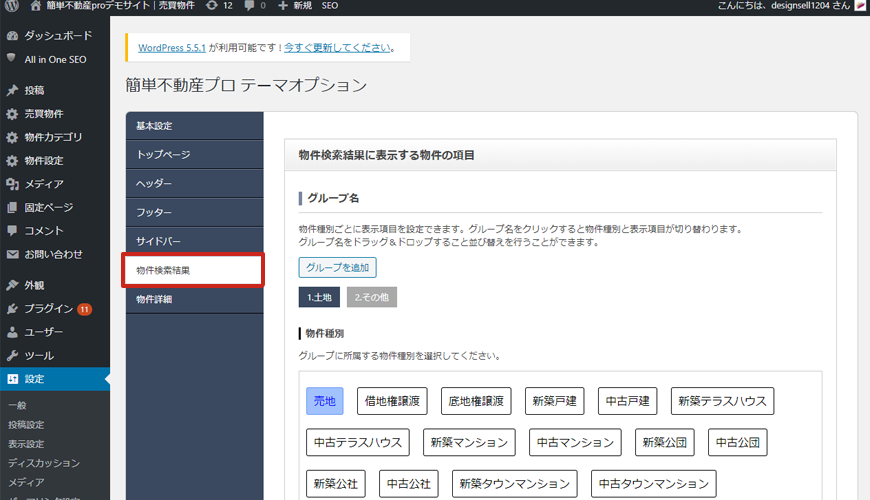Viewport: 870px width, 500px height.
Task: Click the user avatar in top right
Action: click(x=859, y=6)
